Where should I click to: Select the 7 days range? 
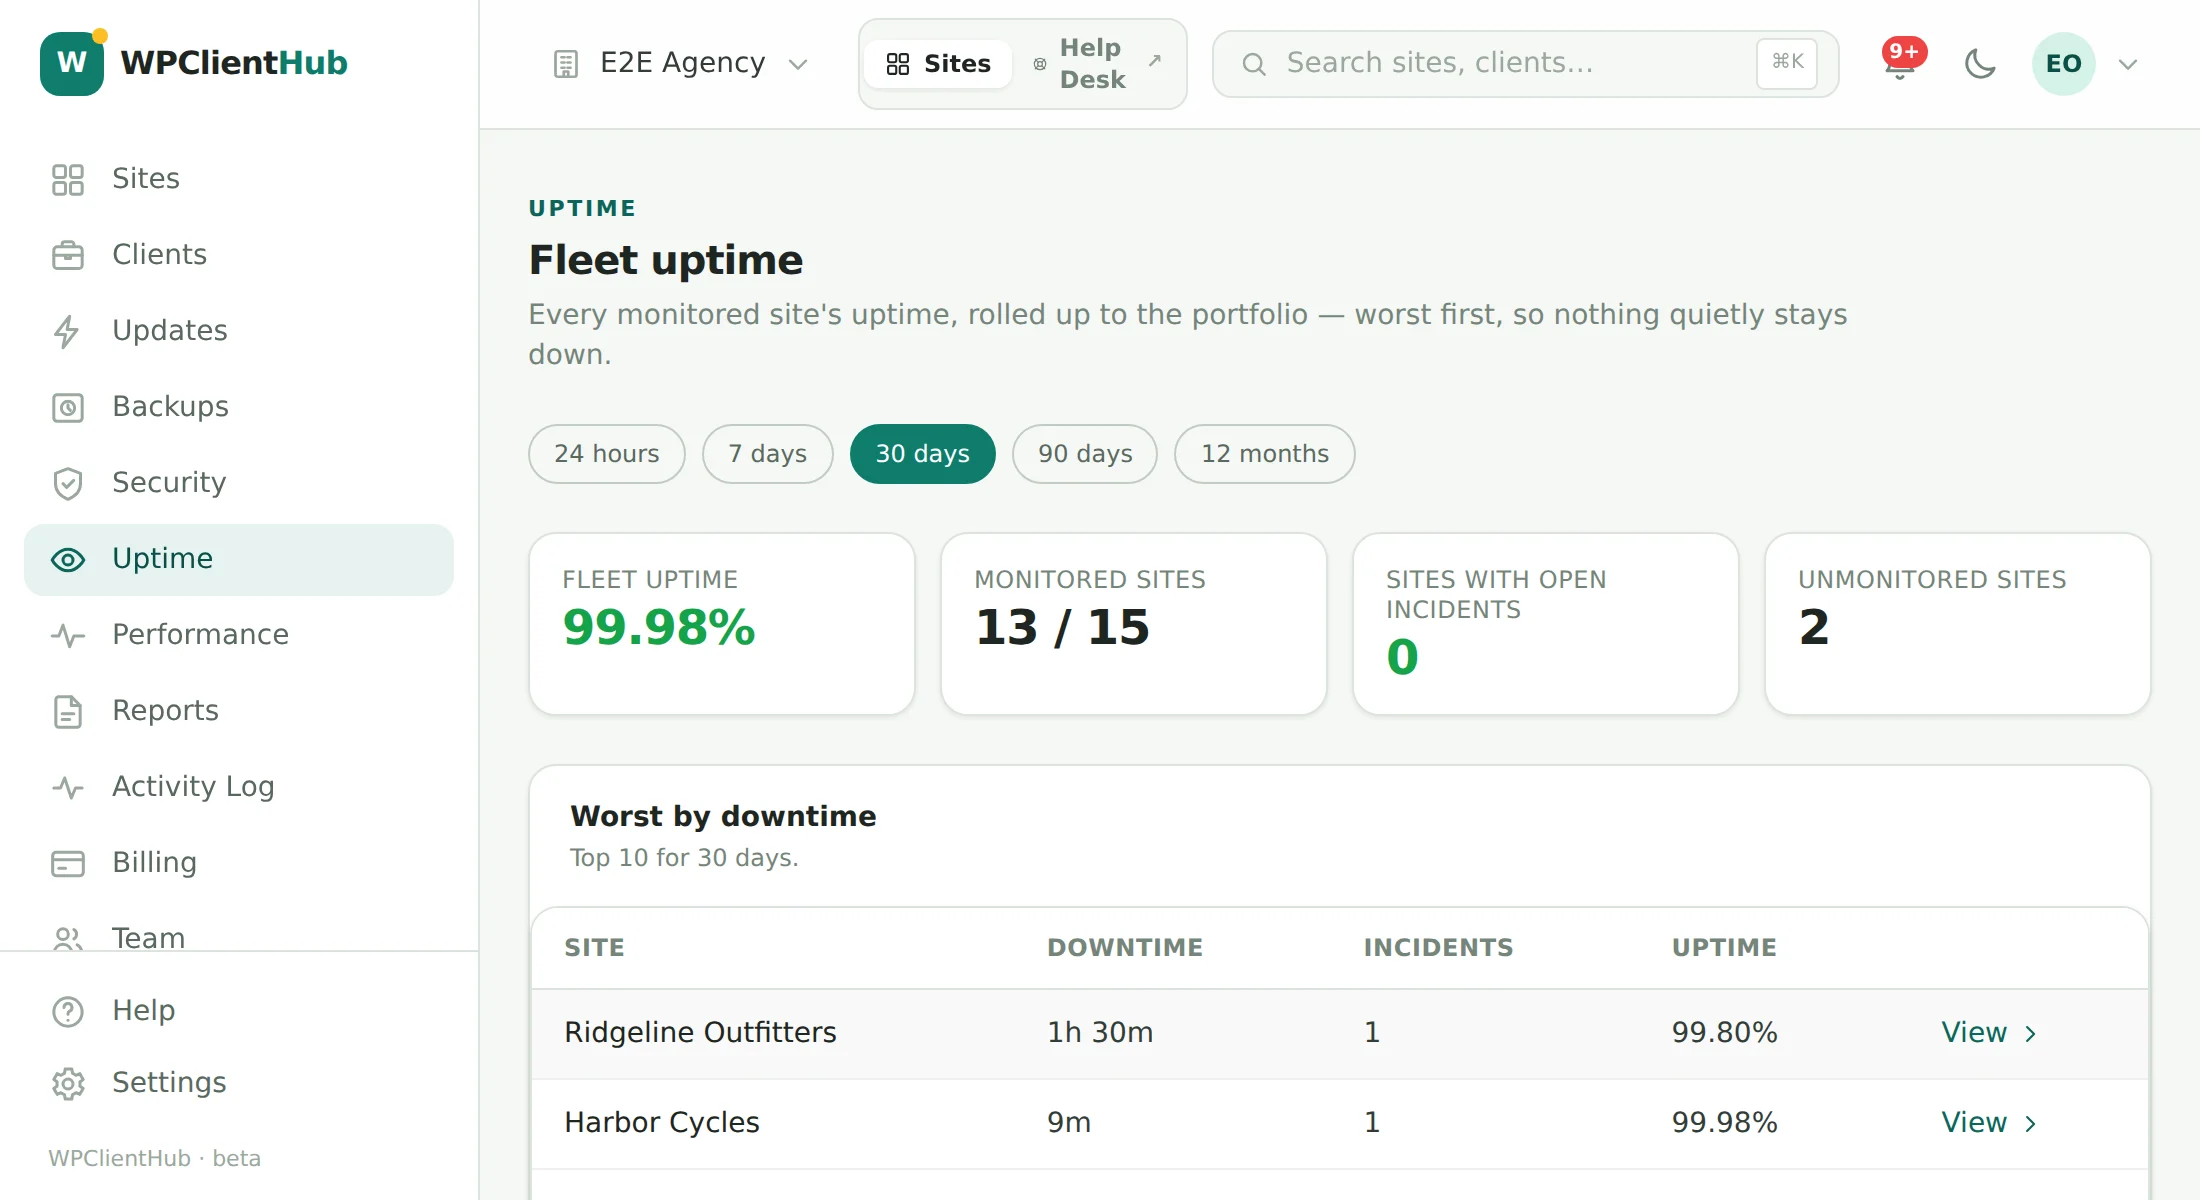coord(767,454)
